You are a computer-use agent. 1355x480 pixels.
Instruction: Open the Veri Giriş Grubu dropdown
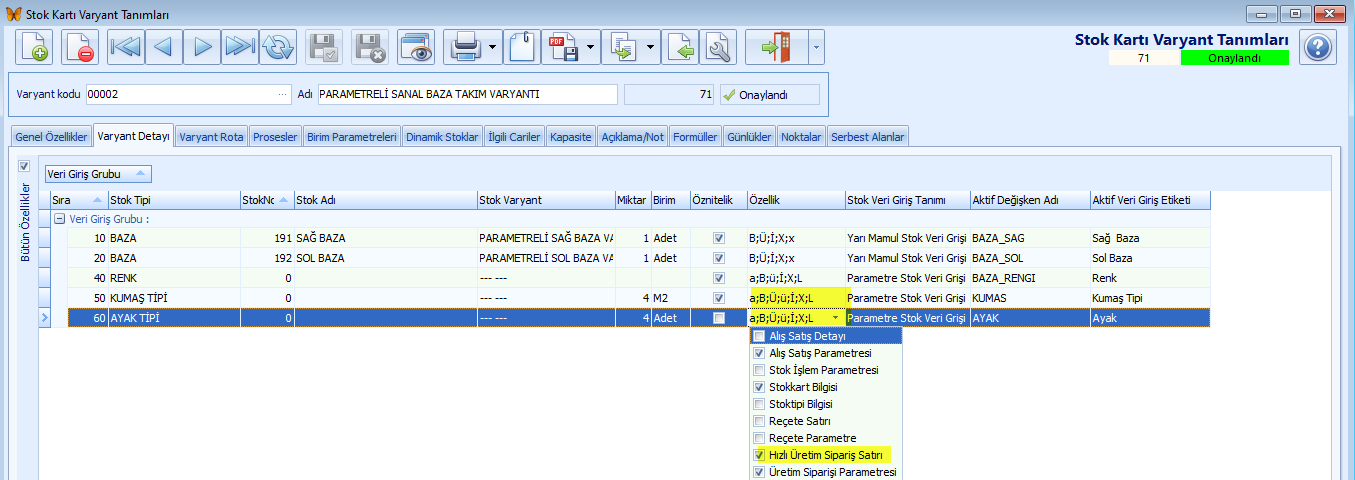[98, 174]
